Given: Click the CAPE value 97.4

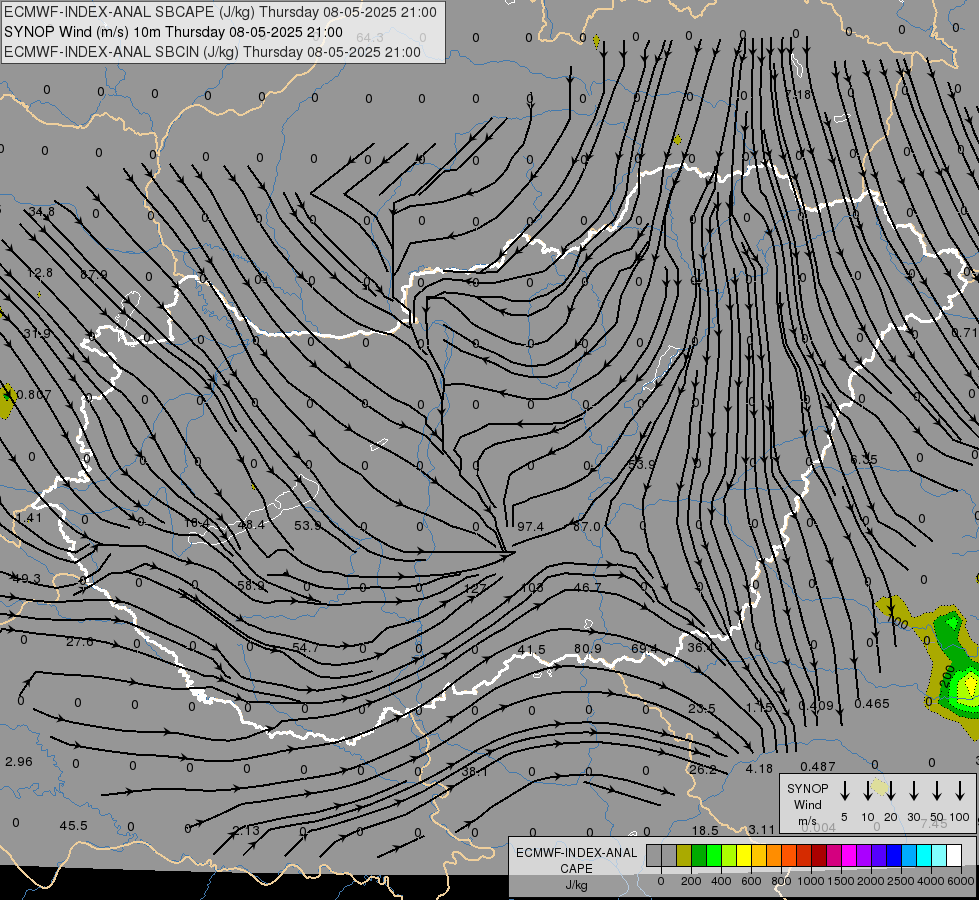Looking at the screenshot, I should (530, 527).
